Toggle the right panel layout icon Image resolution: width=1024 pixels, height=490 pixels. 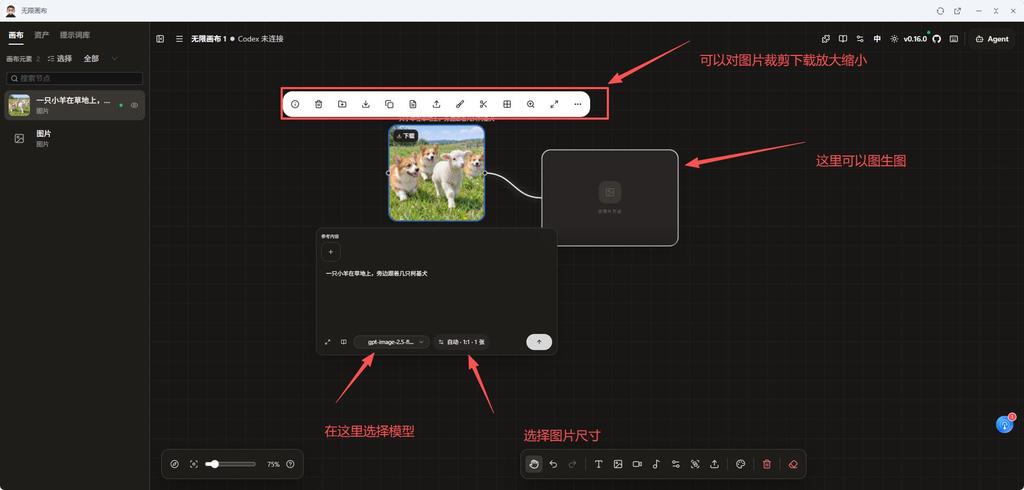(954, 39)
